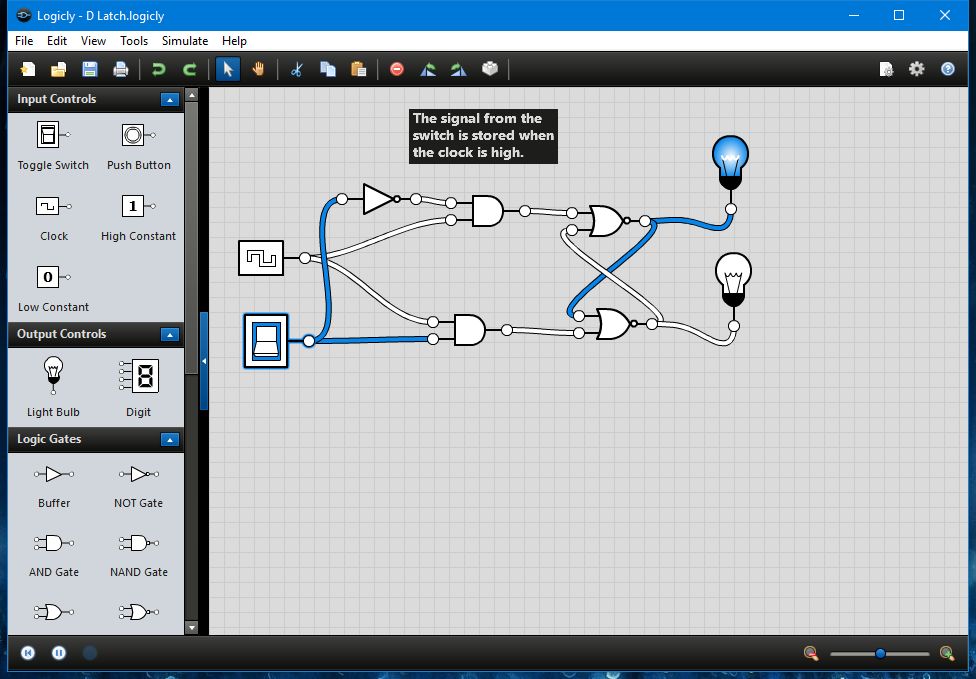Select the Toggle Switch component in the palette
The image size is (976, 679).
pos(53,147)
